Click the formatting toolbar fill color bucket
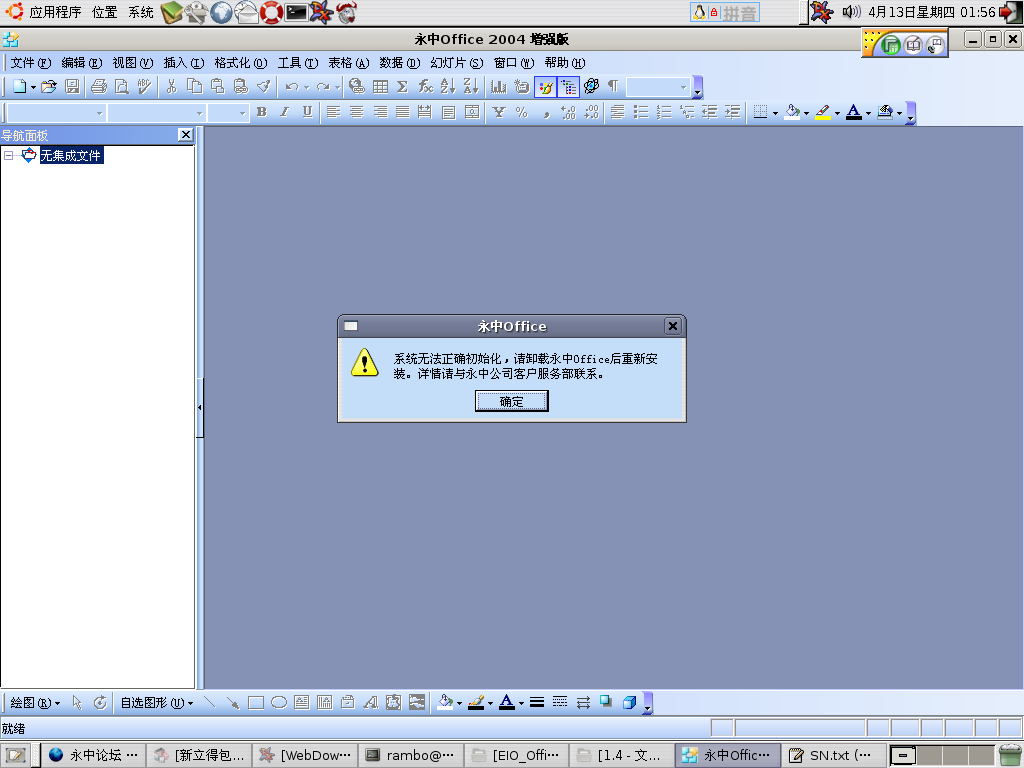The image size is (1024, 768). click(792, 112)
